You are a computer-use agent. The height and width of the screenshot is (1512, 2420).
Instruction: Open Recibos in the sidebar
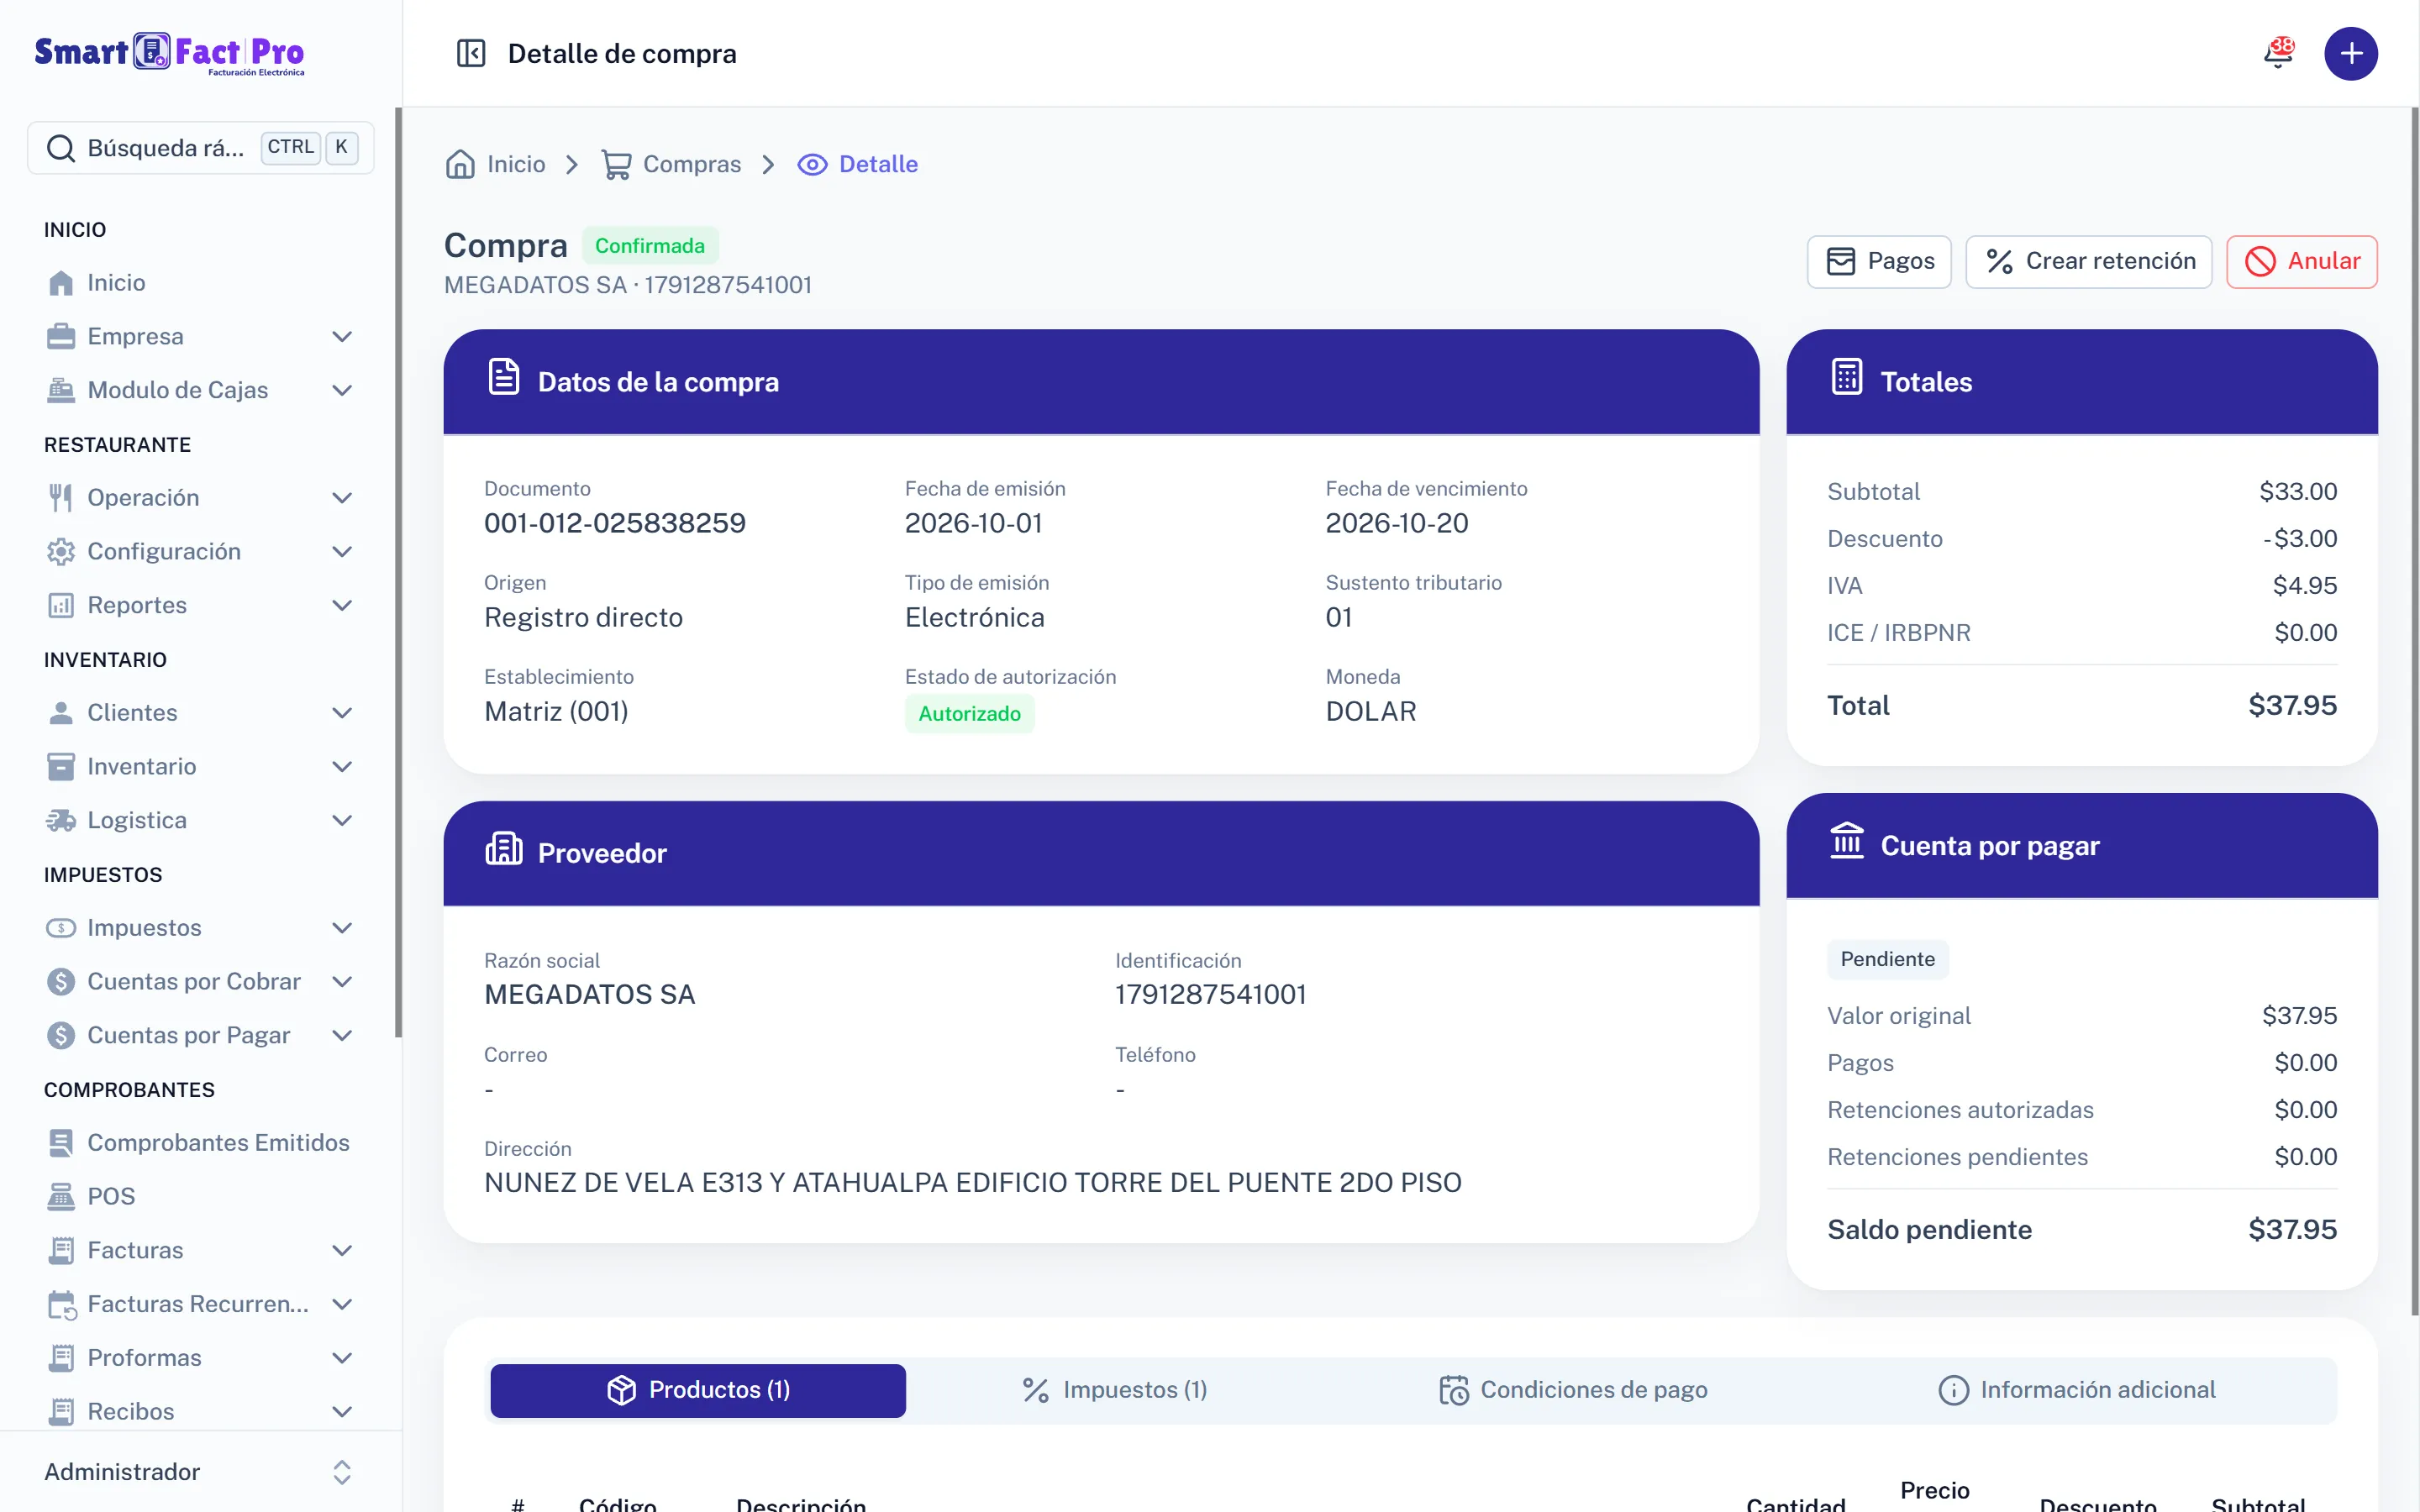click(200, 1411)
